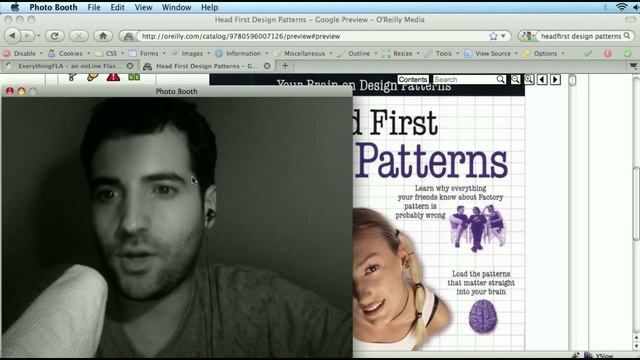
Task: Click the URL address bar
Action: 314,36
